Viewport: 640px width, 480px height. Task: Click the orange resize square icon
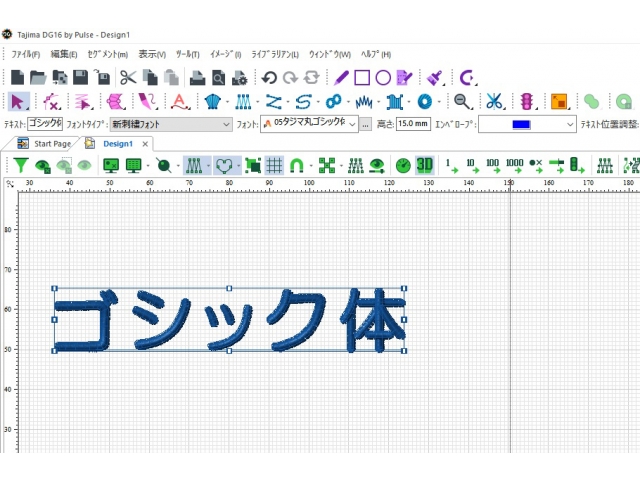559,102
